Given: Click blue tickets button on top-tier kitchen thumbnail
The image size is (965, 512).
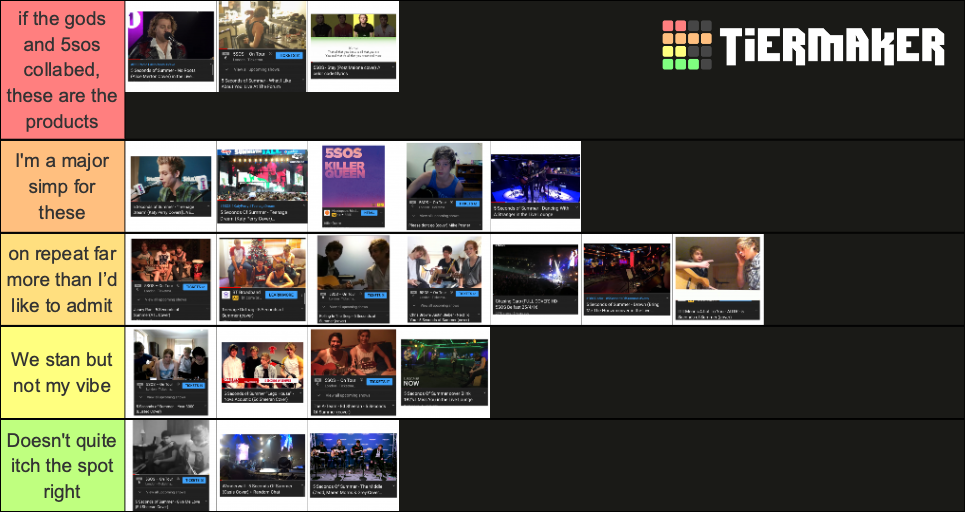Looking at the screenshot, I should click(289, 55).
